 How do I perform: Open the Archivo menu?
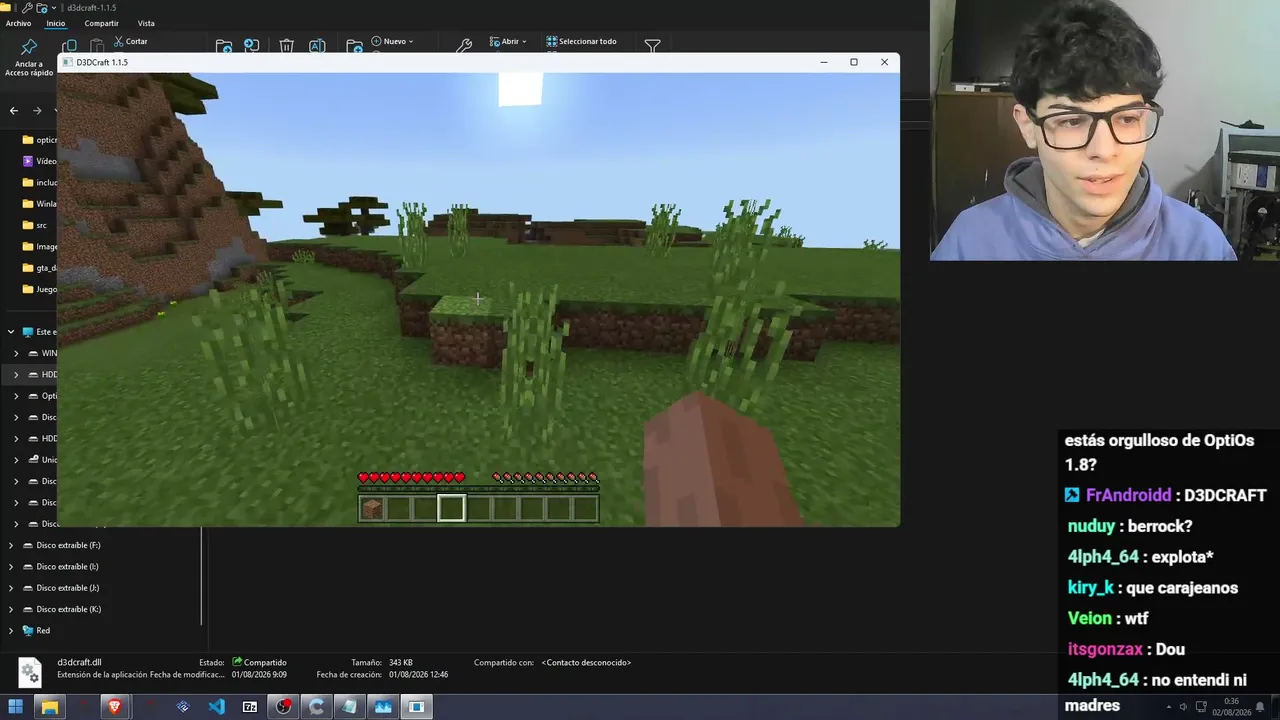coord(18,23)
